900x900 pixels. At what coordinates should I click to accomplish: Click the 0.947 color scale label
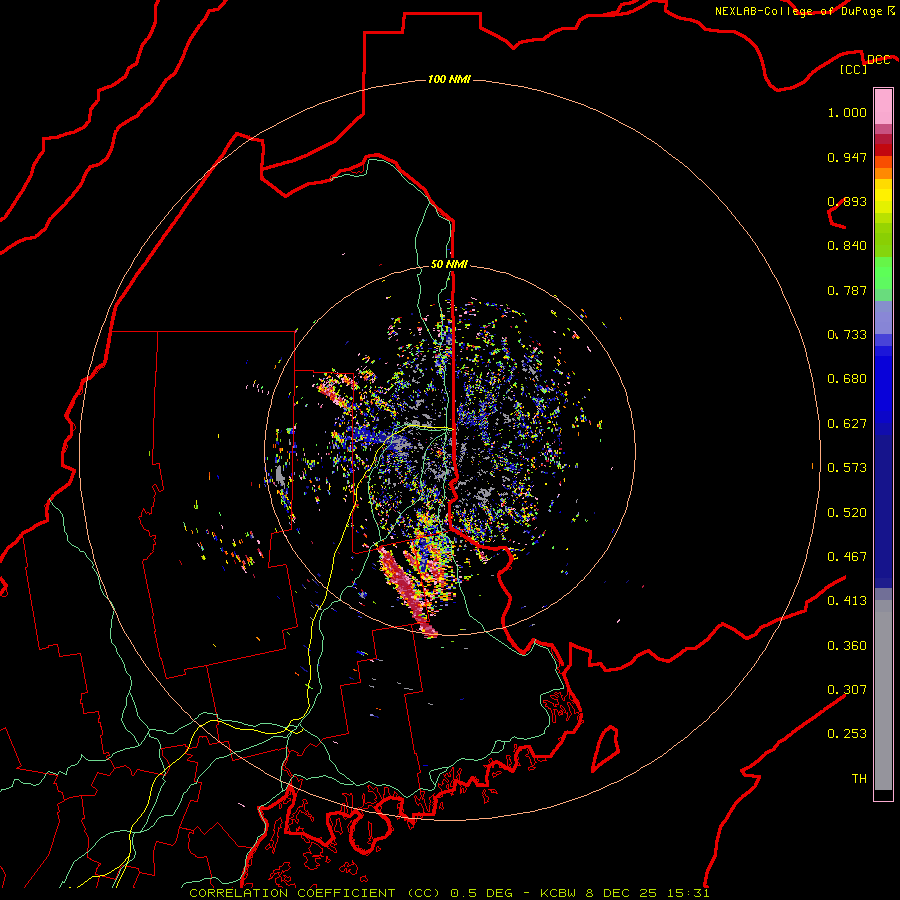(x=847, y=157)
